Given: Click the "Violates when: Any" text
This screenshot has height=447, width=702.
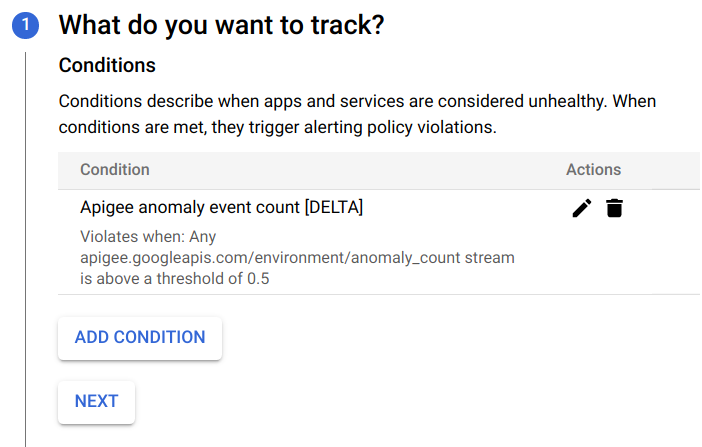Looking at the screenshot, I should pos(148,237).
